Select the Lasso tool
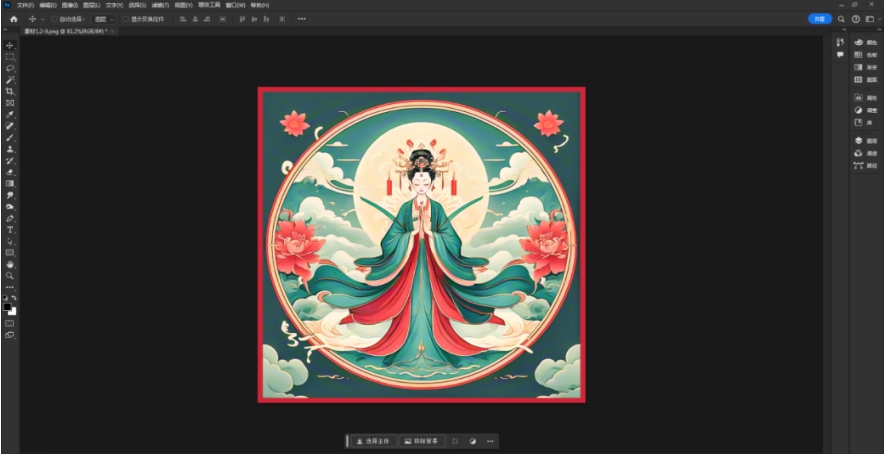885x455 pixels. [x=10, y=69]
